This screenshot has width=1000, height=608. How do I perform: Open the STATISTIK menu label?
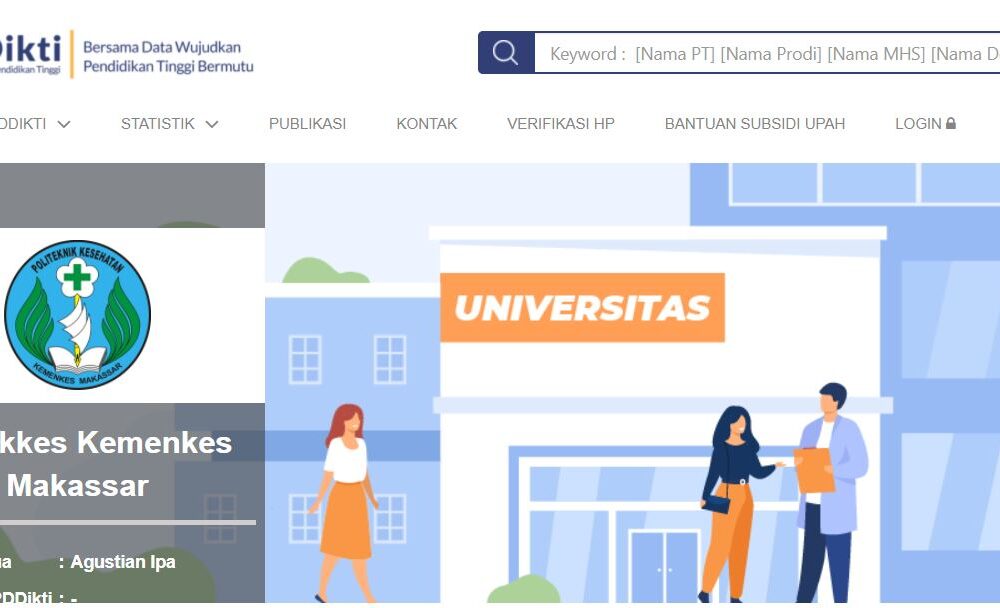pyautogui.click(x=158, y=124)
